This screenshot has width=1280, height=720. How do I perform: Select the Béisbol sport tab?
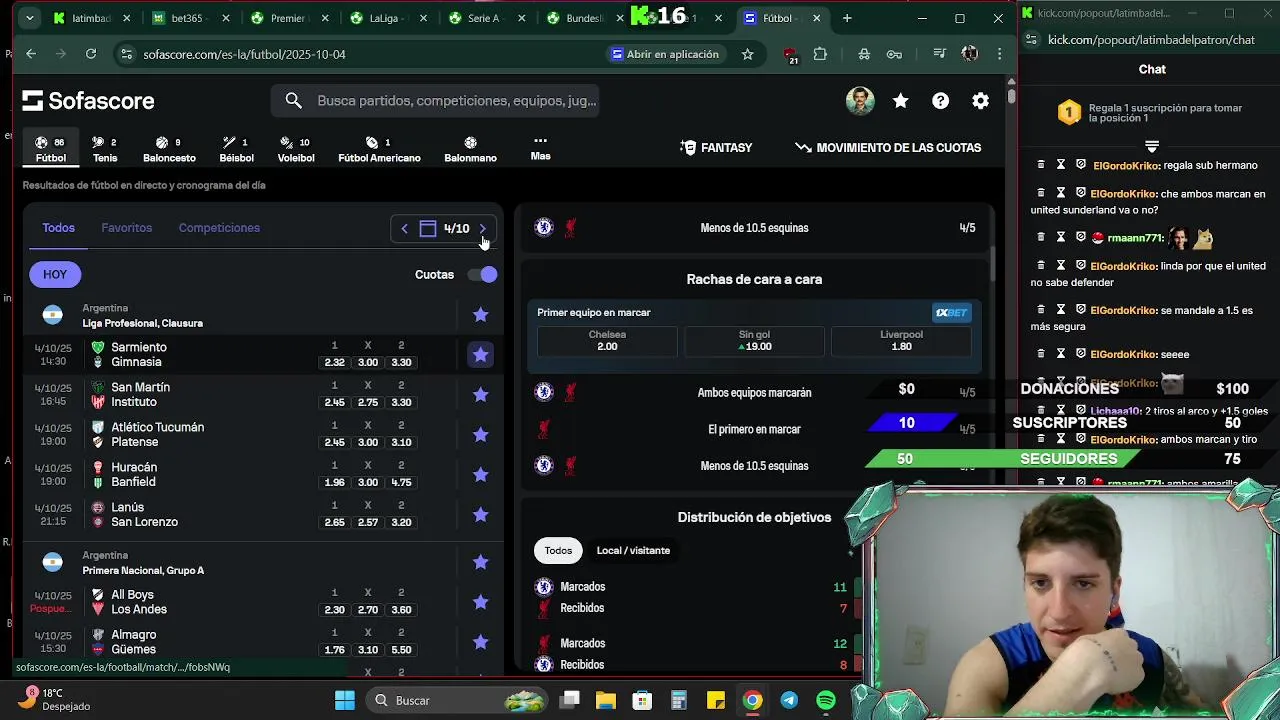click(x=236, y=150)
